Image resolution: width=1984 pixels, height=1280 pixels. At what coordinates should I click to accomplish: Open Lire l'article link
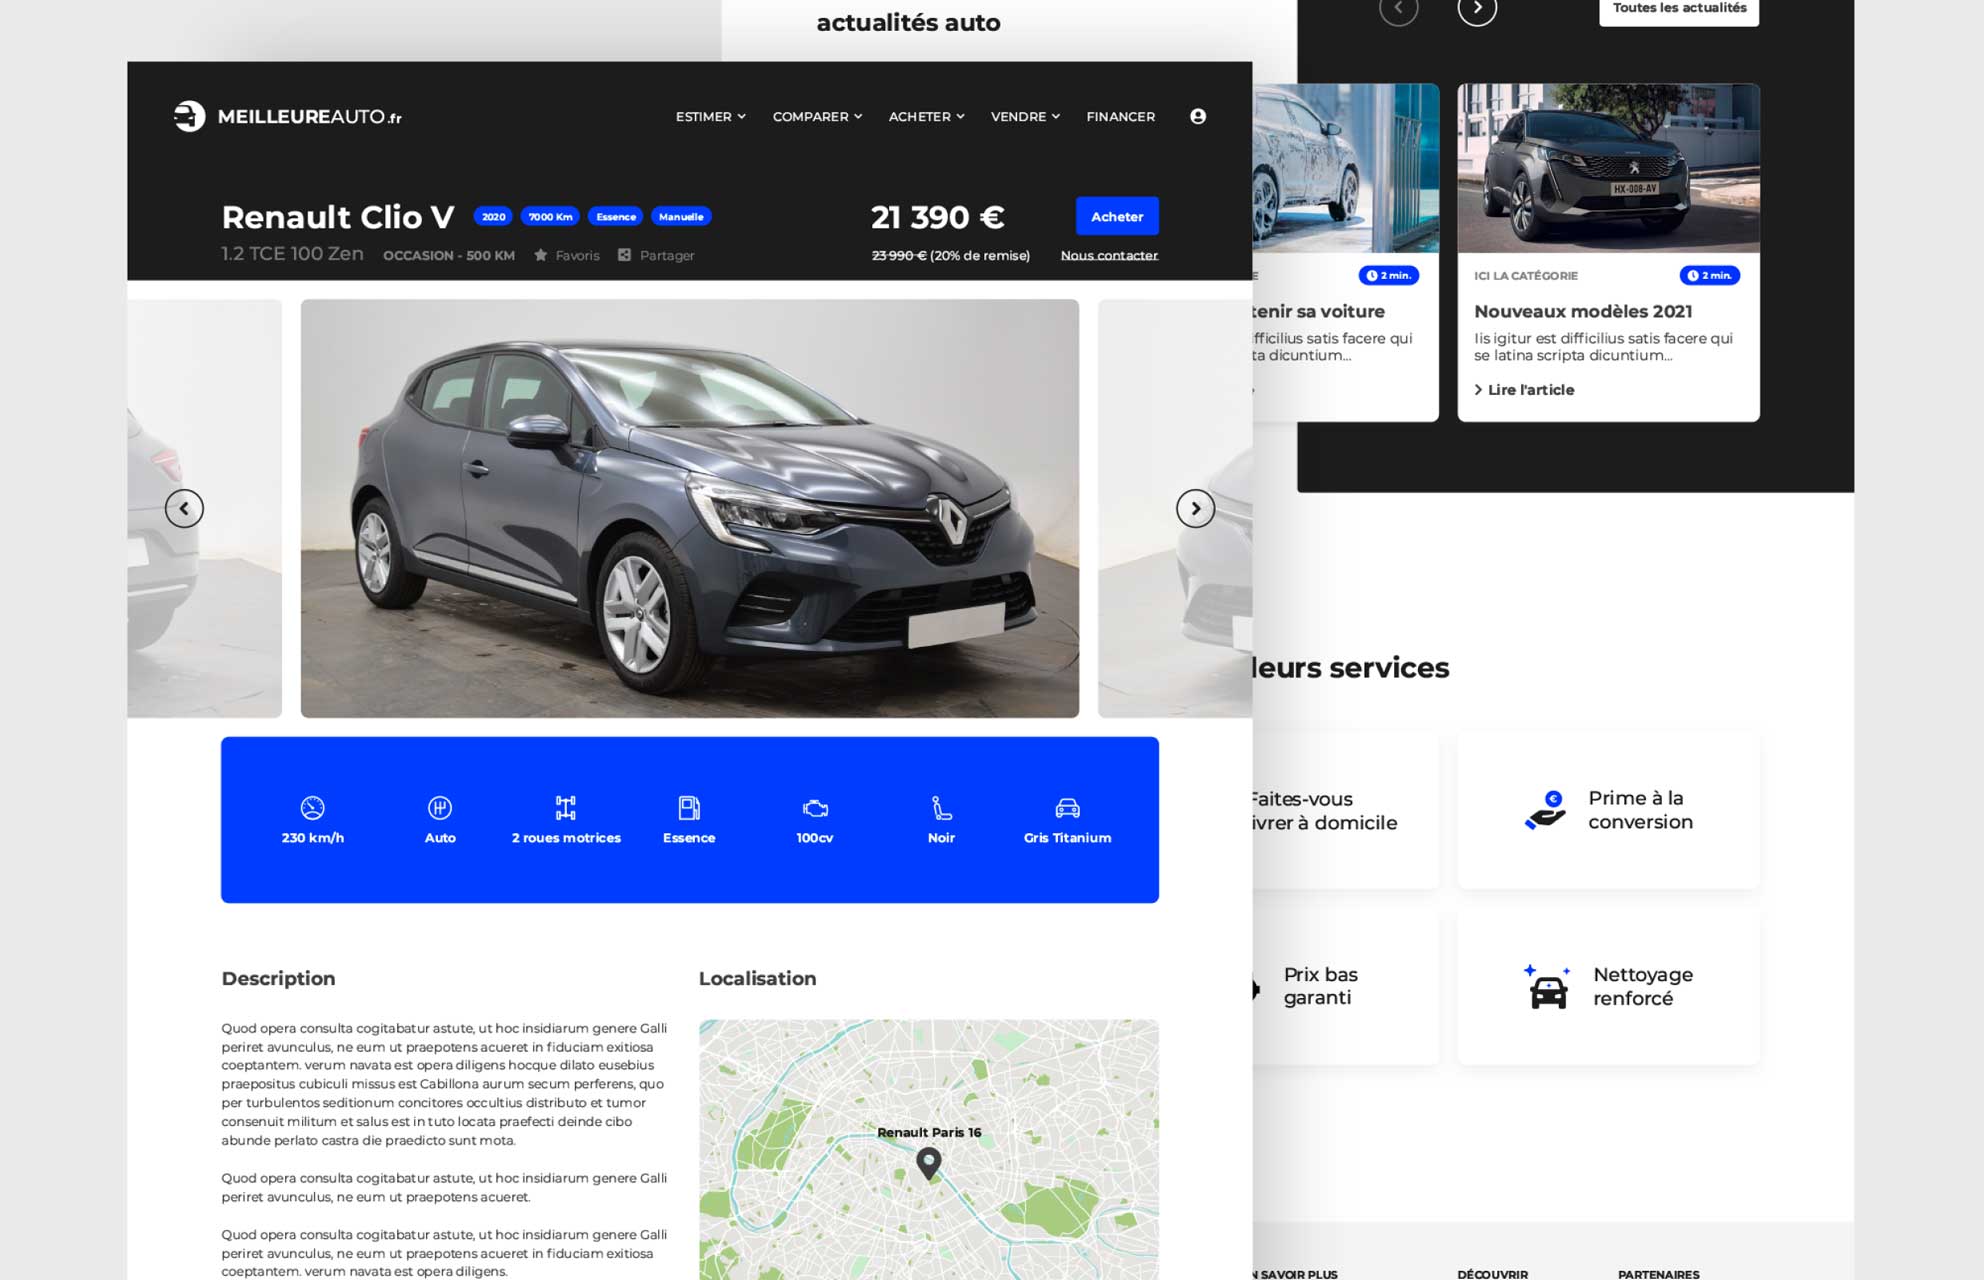point(1524,390)
